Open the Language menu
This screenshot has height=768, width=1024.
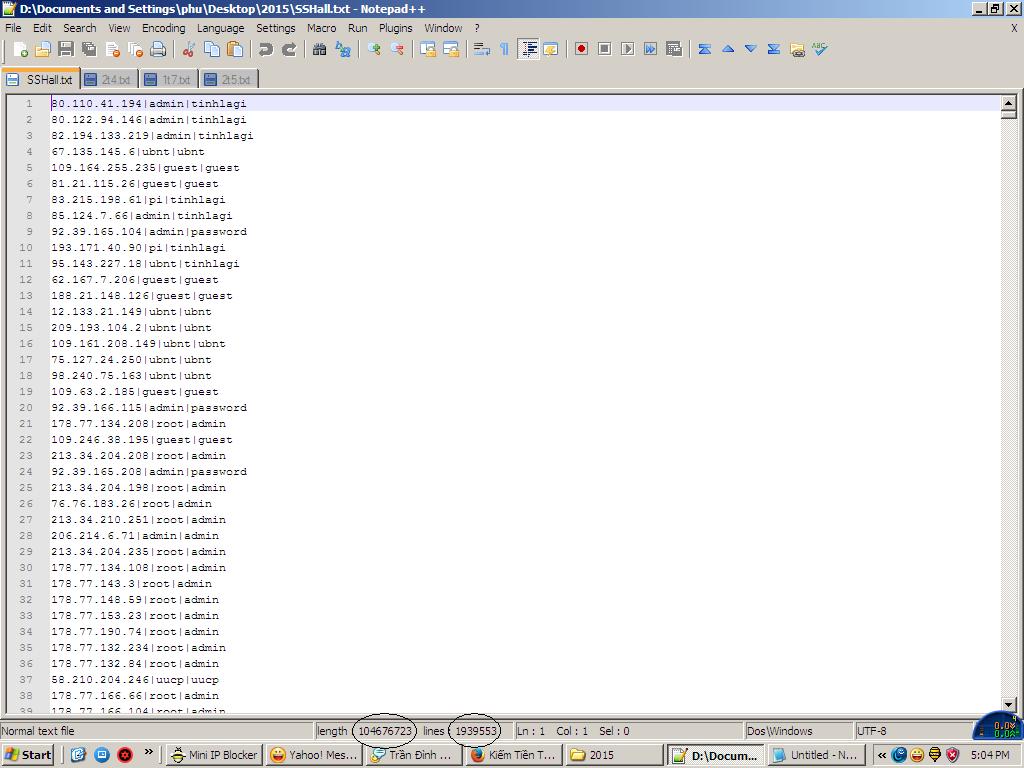pos(221,28)
